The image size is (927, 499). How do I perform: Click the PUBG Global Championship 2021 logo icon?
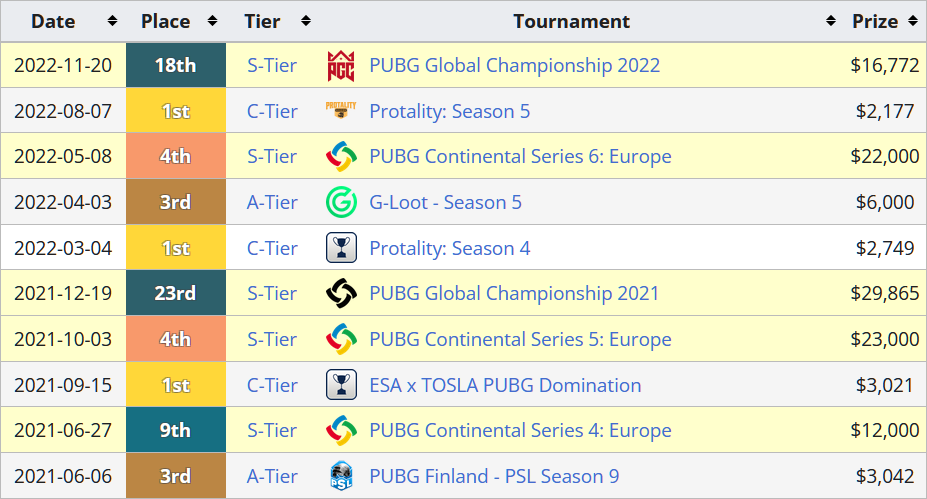point(341,294)
